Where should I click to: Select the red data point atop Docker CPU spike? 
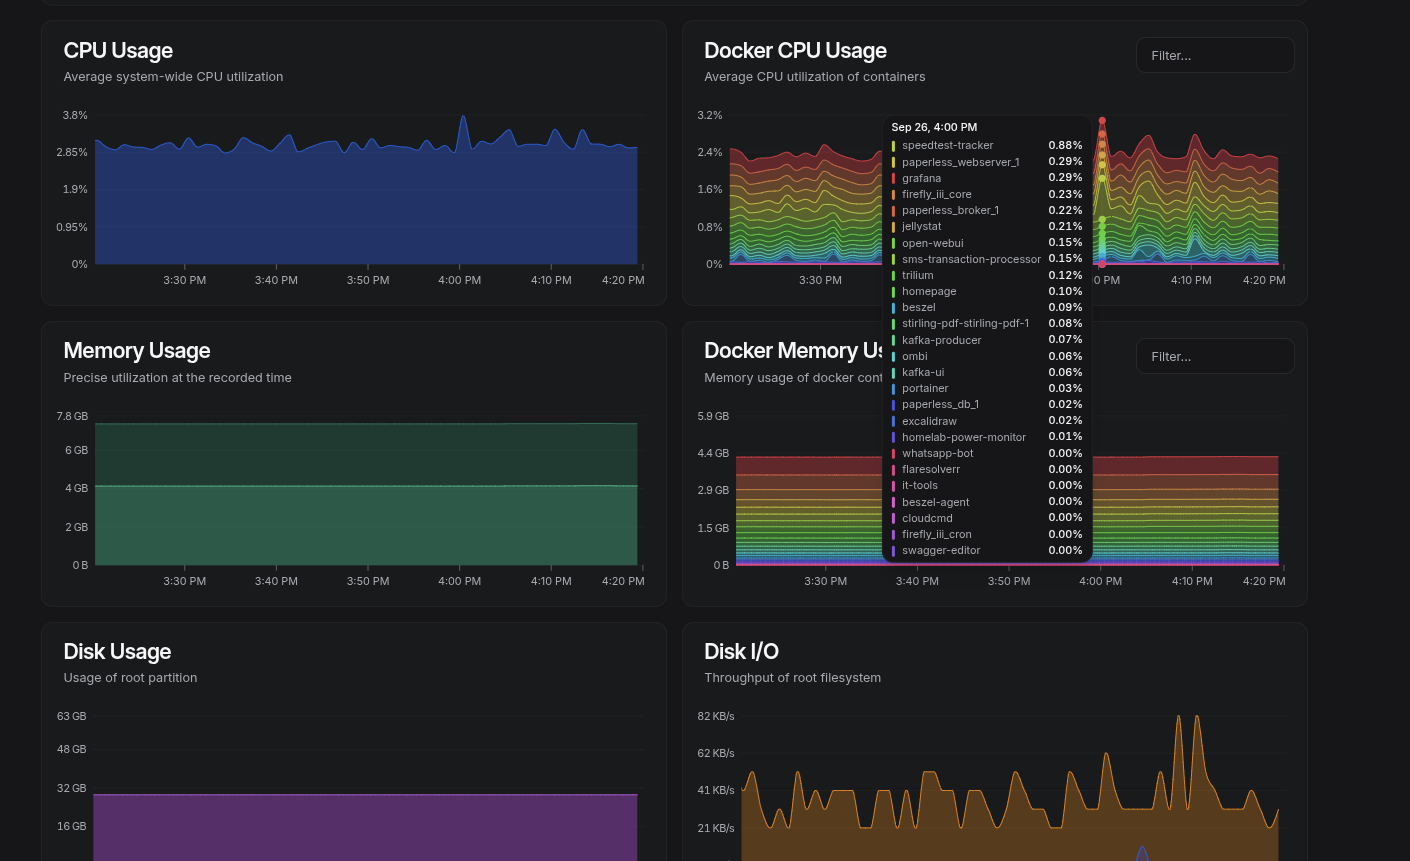coord(1102,121)
